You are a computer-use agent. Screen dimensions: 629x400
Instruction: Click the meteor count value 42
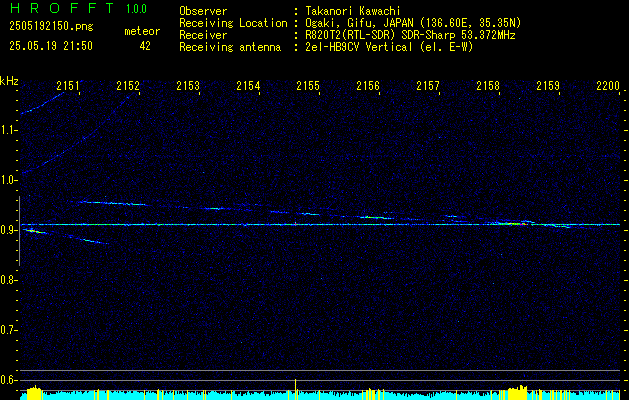[x=145, y=46]
